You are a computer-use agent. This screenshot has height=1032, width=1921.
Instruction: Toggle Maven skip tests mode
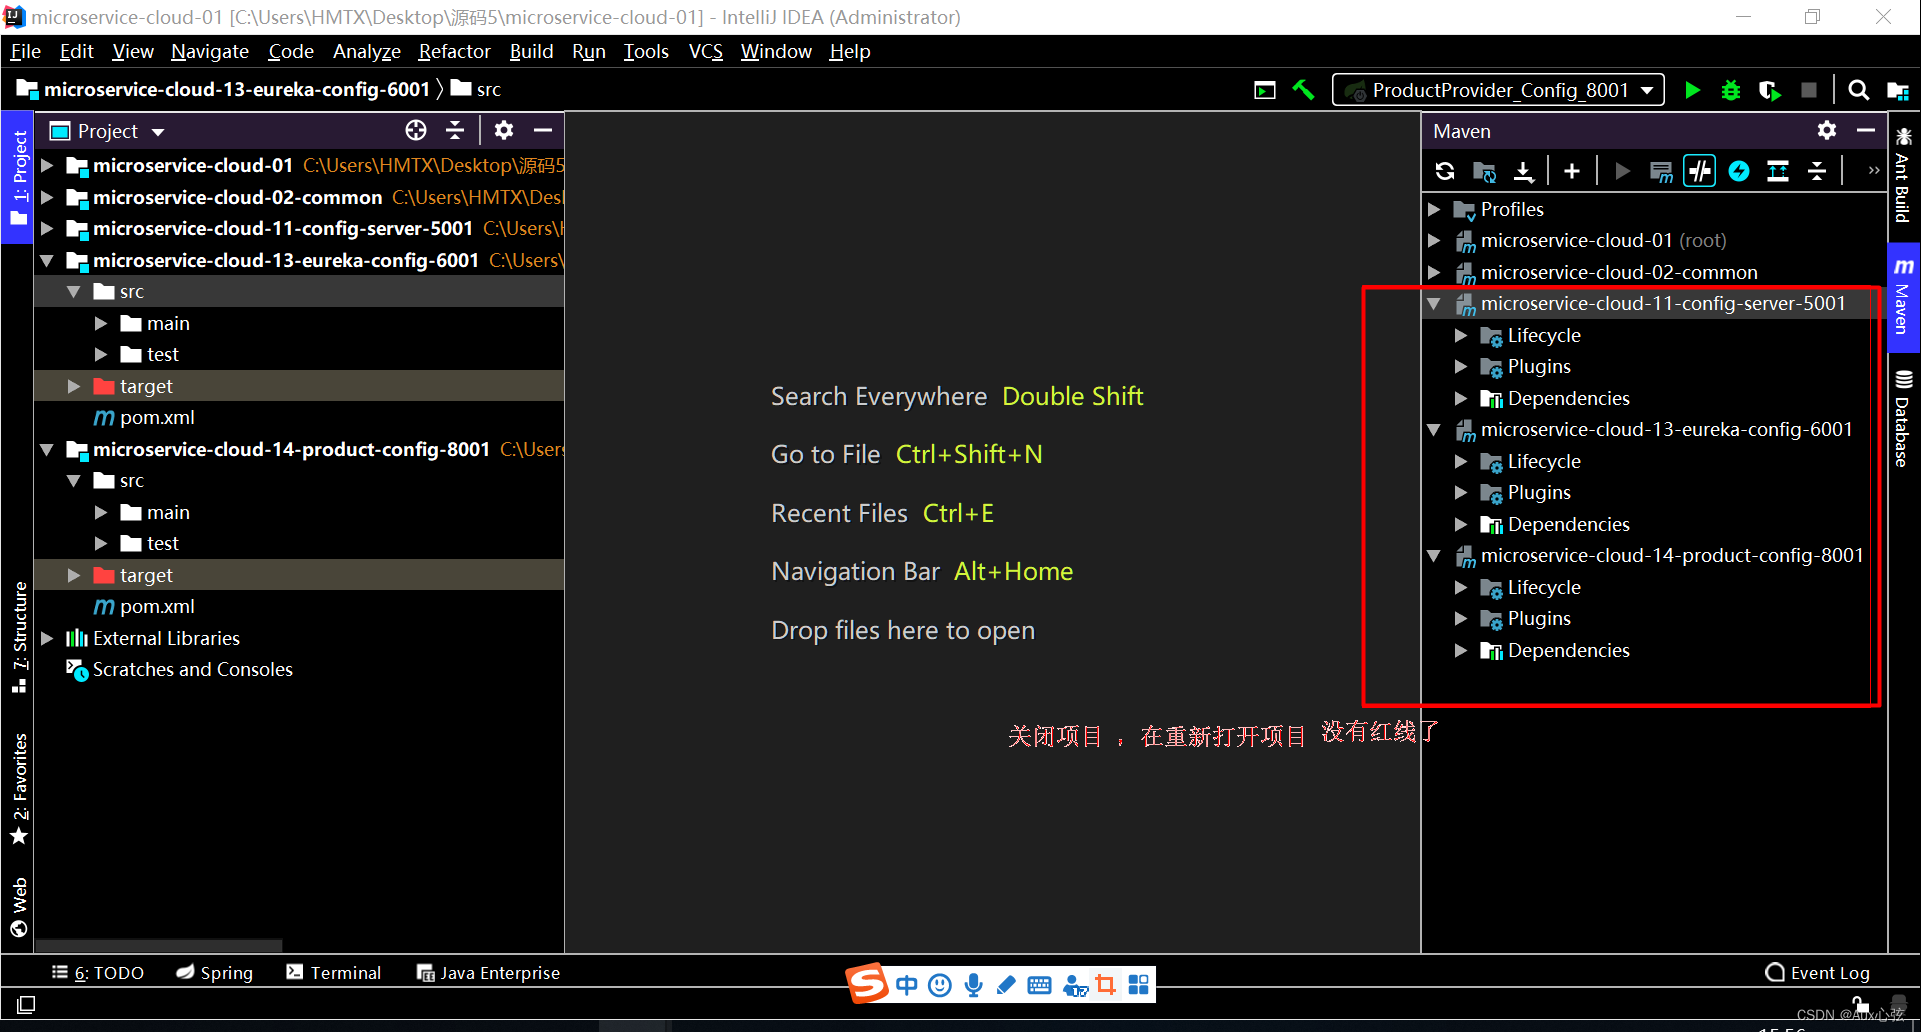(1739, 171)
